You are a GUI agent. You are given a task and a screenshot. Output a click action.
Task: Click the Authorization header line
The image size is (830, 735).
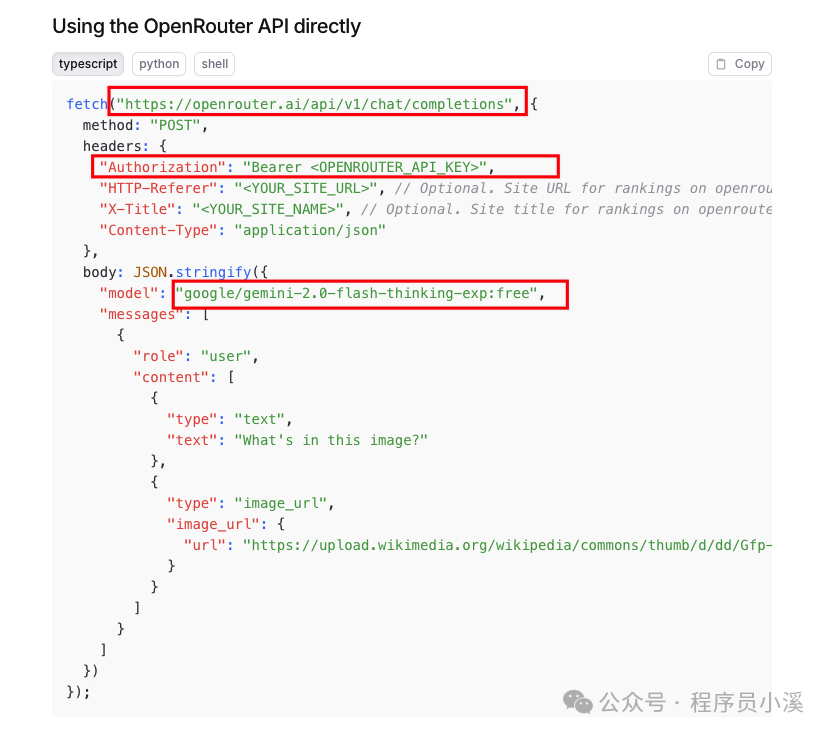300,167
